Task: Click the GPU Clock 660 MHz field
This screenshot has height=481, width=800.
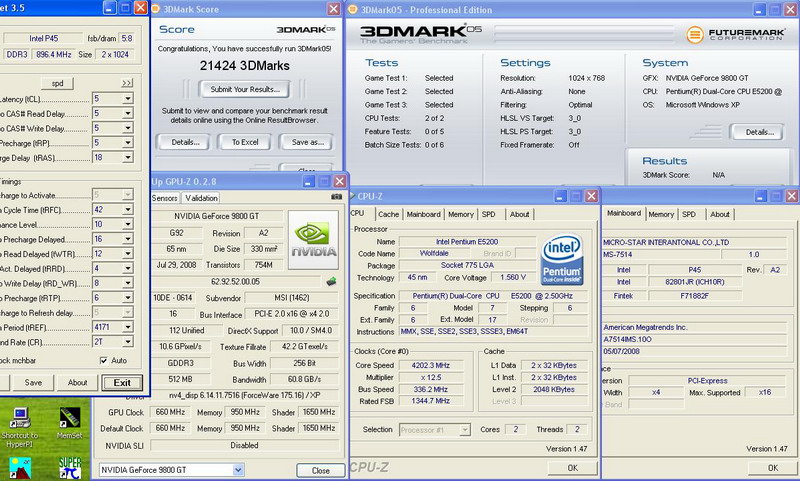Action: (170, 412)
